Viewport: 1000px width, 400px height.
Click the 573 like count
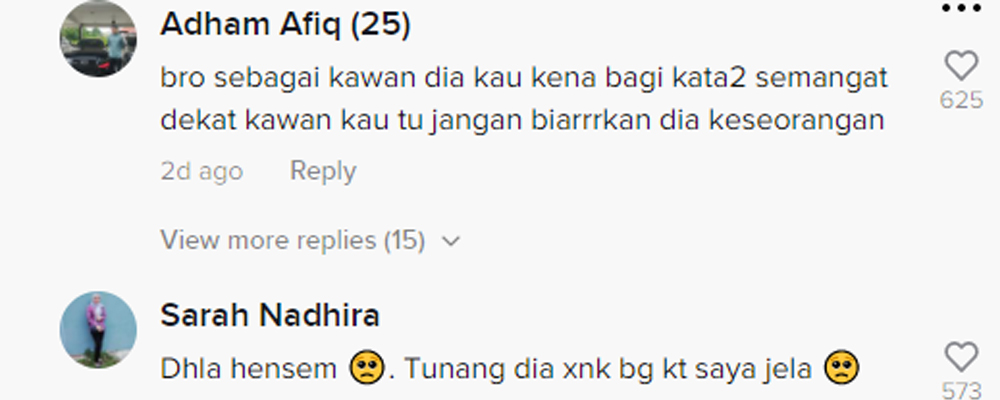961,390
